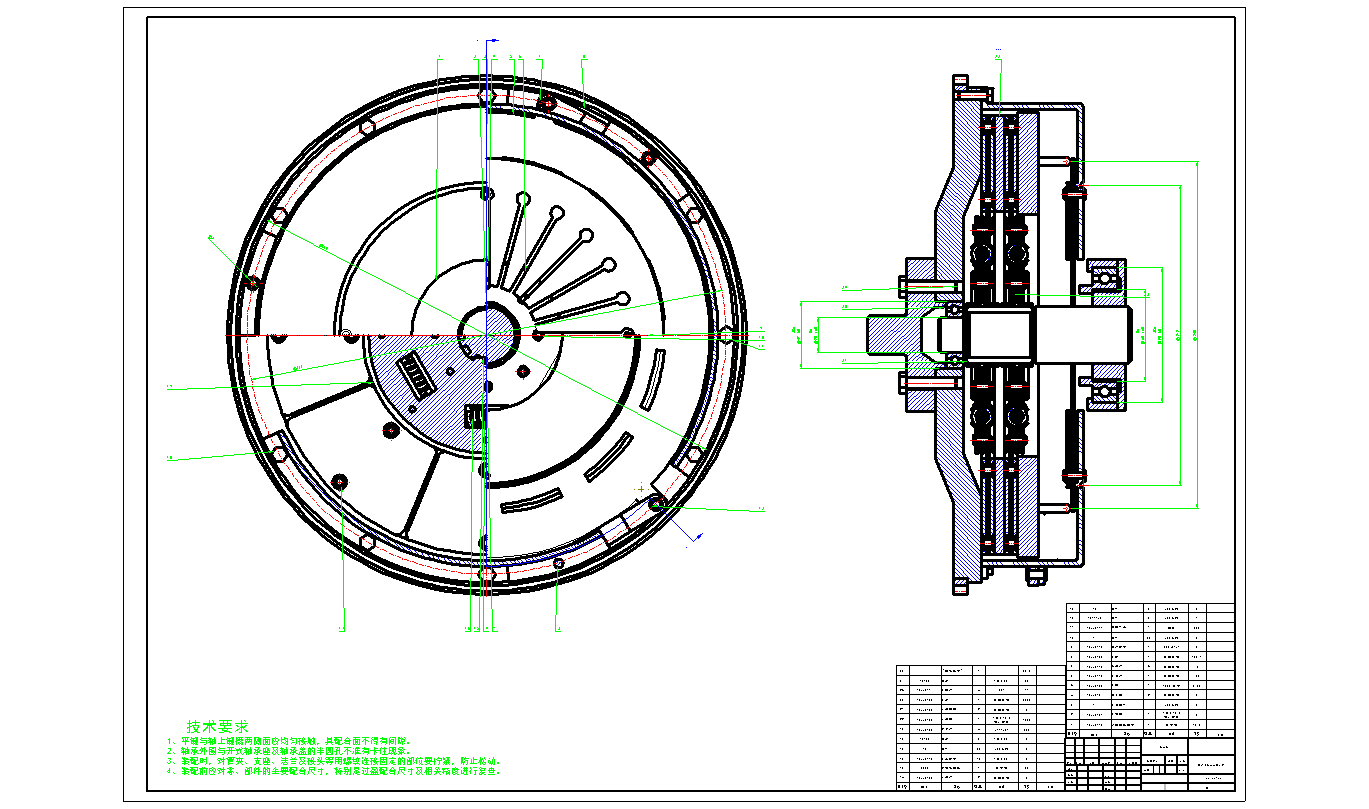Click the title block at bottom right corner

click(1150, 764)
